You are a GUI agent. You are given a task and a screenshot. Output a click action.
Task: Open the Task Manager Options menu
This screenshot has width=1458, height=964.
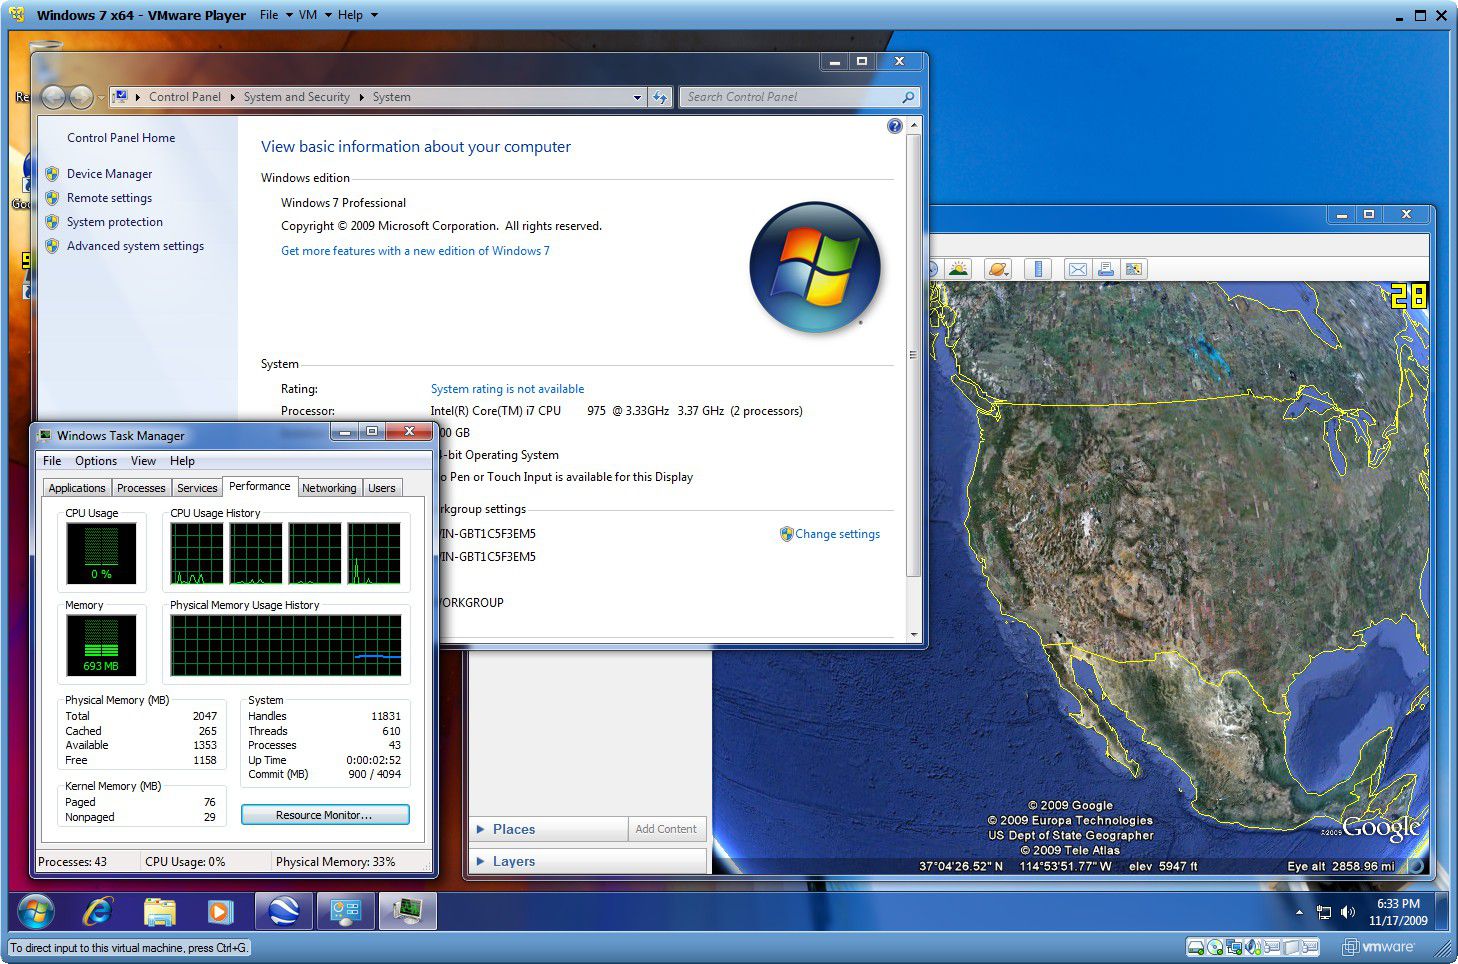point(96,461)
